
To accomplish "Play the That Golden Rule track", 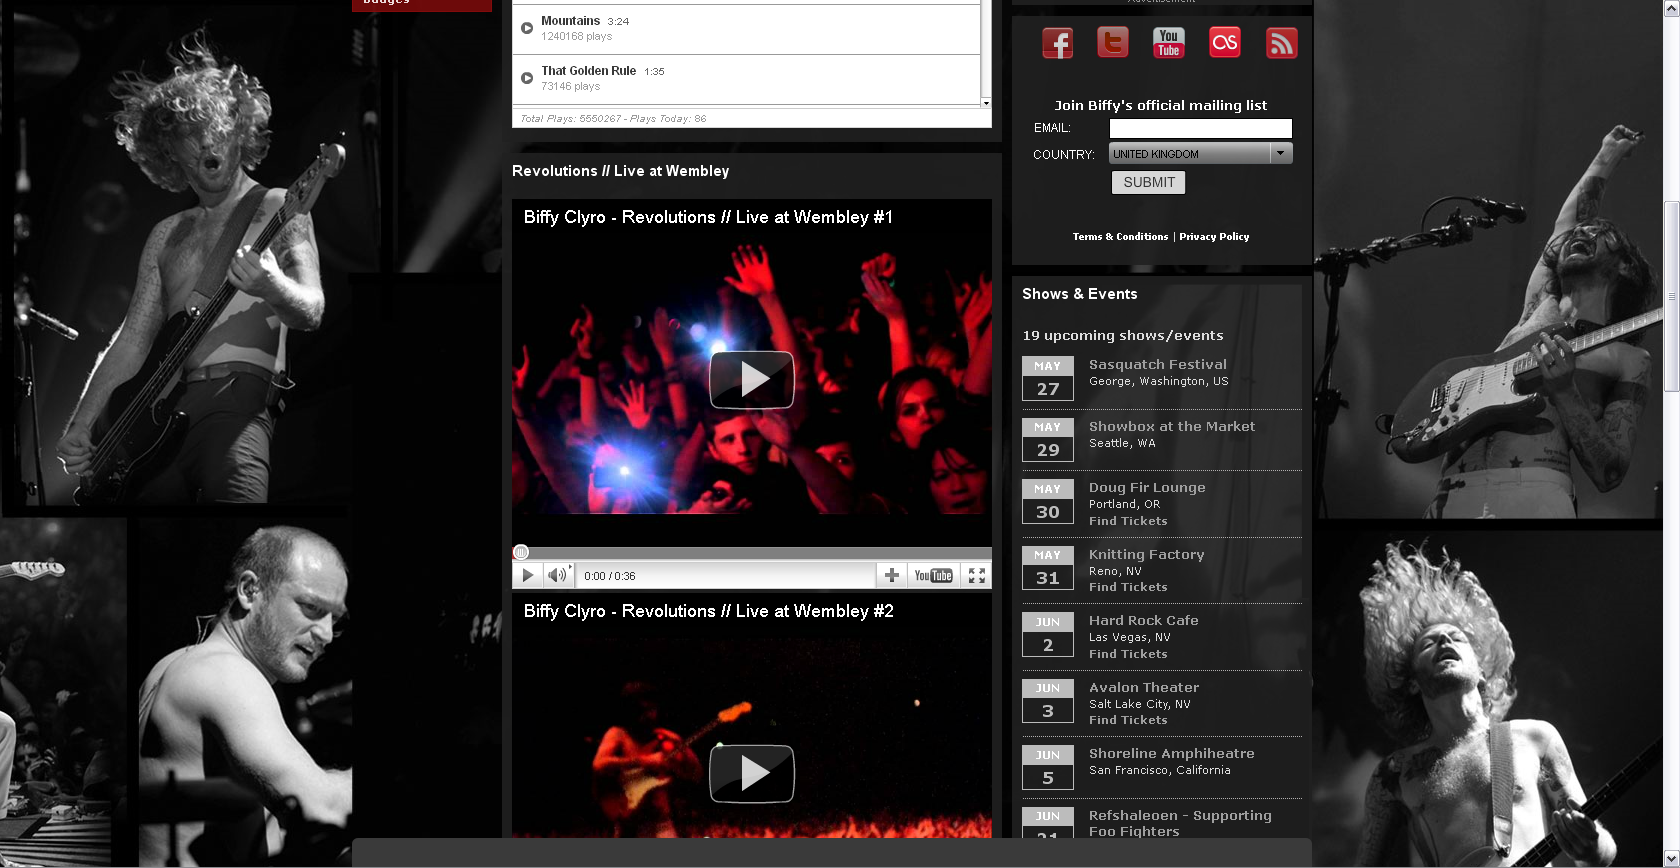I will click(527, 78).
